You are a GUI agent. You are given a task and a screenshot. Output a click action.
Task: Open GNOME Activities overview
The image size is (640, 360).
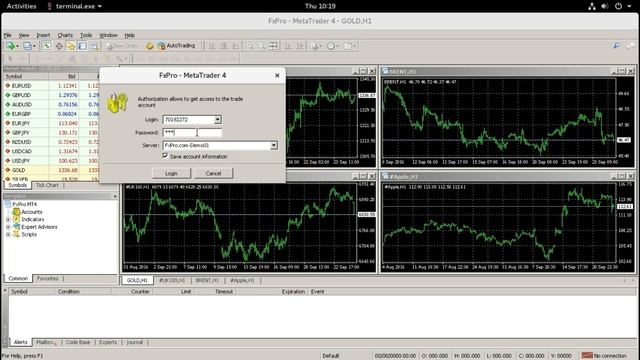[x=21, y=6]
